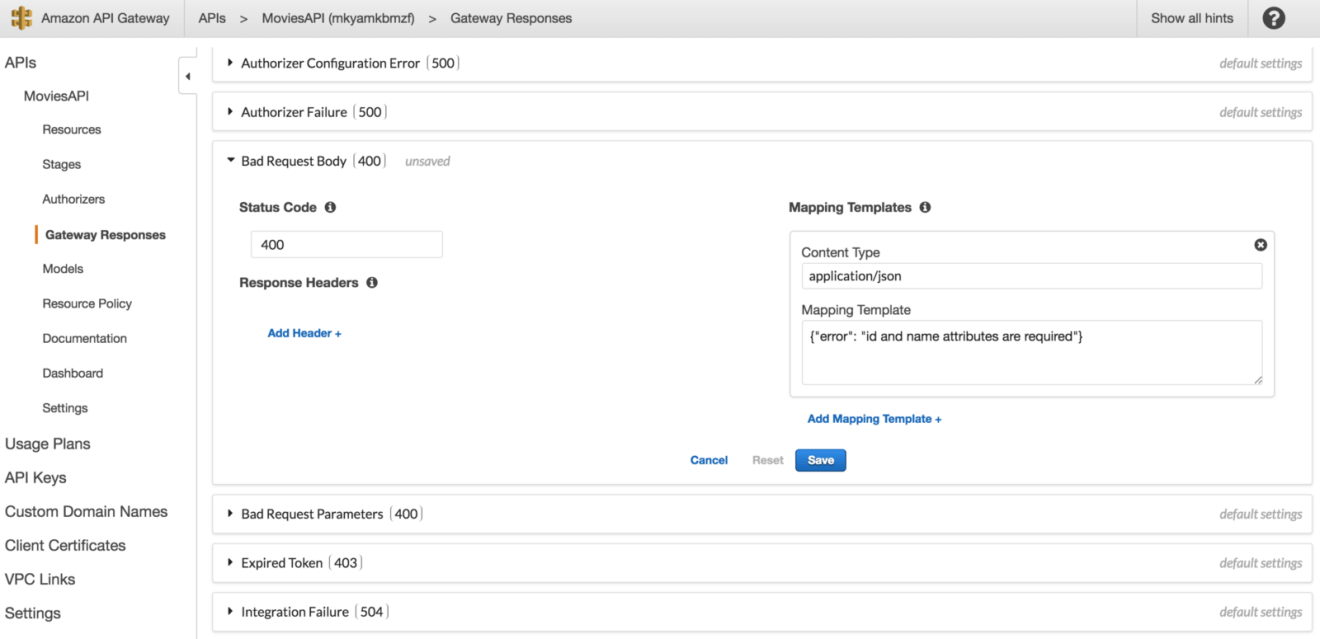The width and height of the screenshot is (1320, 639).
Task: Click the MoviesAPI (mkyamkbmzf) breadcrumb
Action: pos(338,18)
